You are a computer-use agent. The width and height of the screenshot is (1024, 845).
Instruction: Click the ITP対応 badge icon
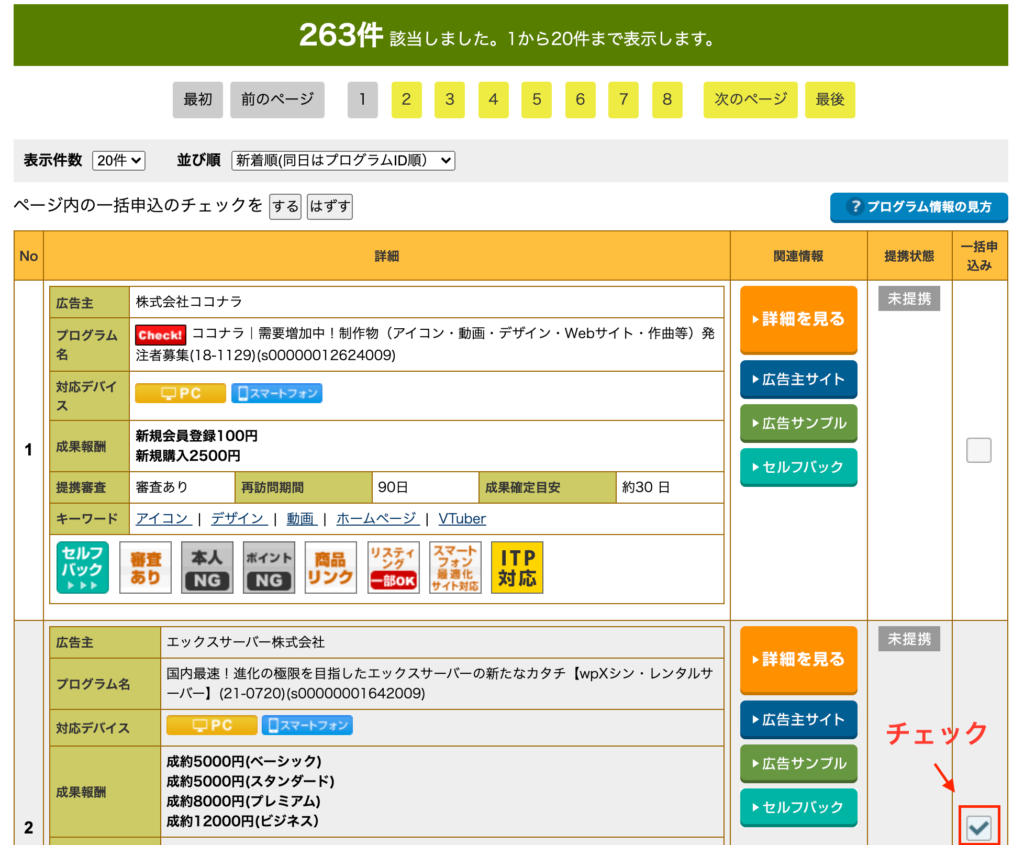(x=517, y=568)
